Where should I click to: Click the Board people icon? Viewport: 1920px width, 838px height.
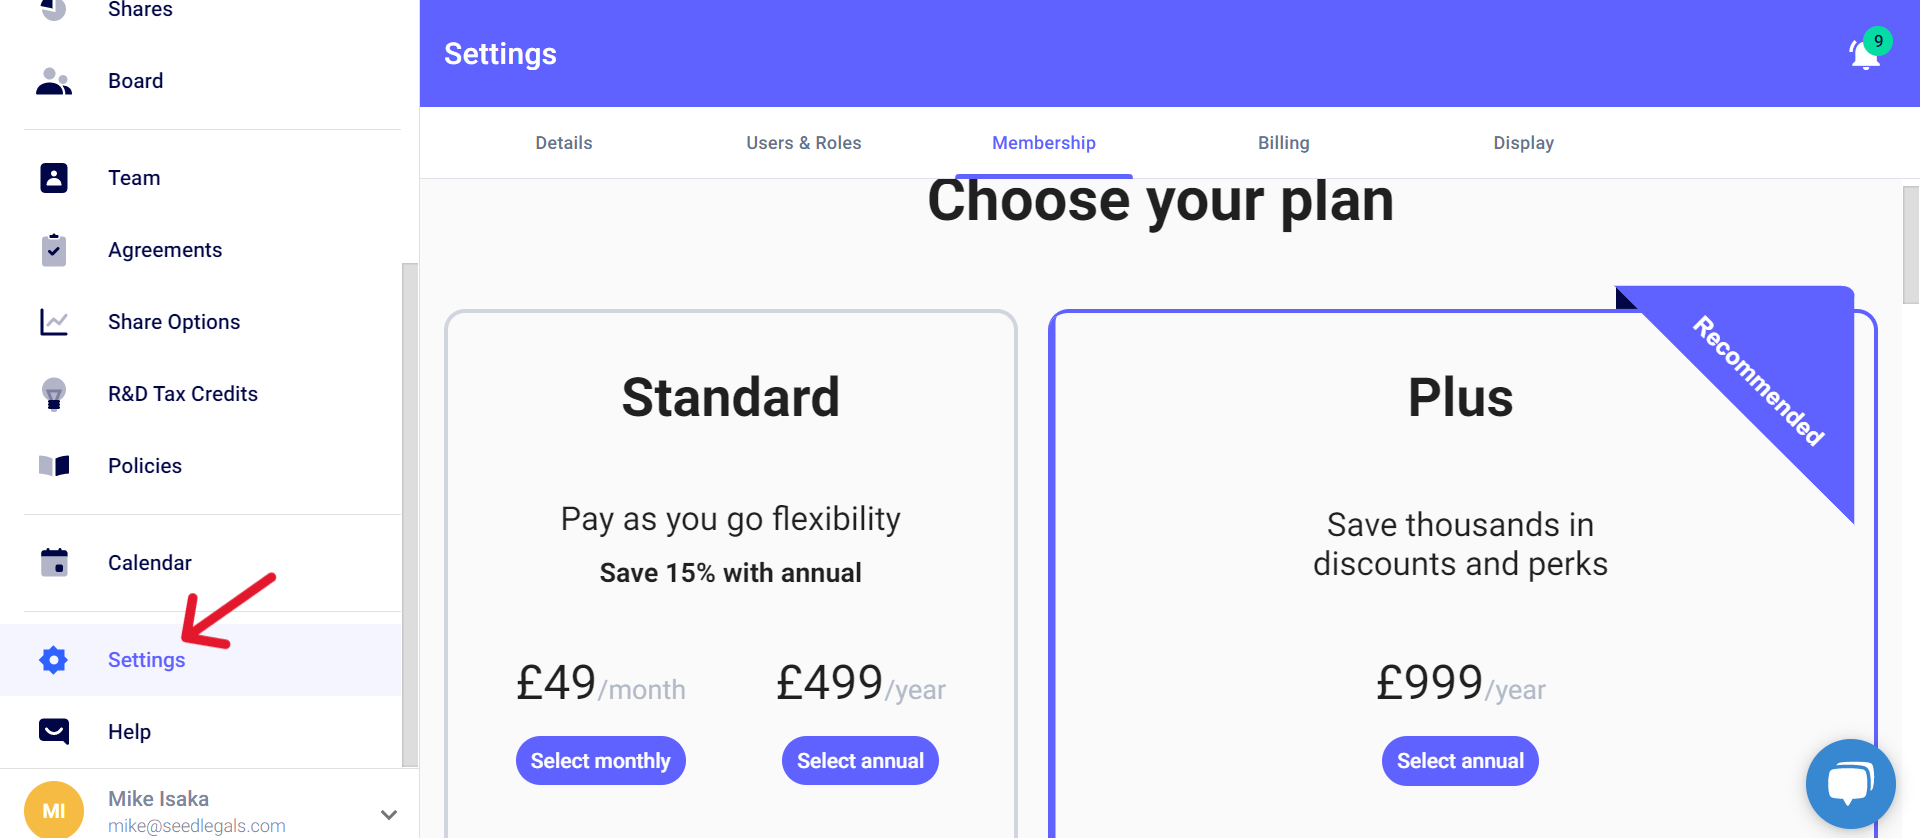tap(54, 81)
